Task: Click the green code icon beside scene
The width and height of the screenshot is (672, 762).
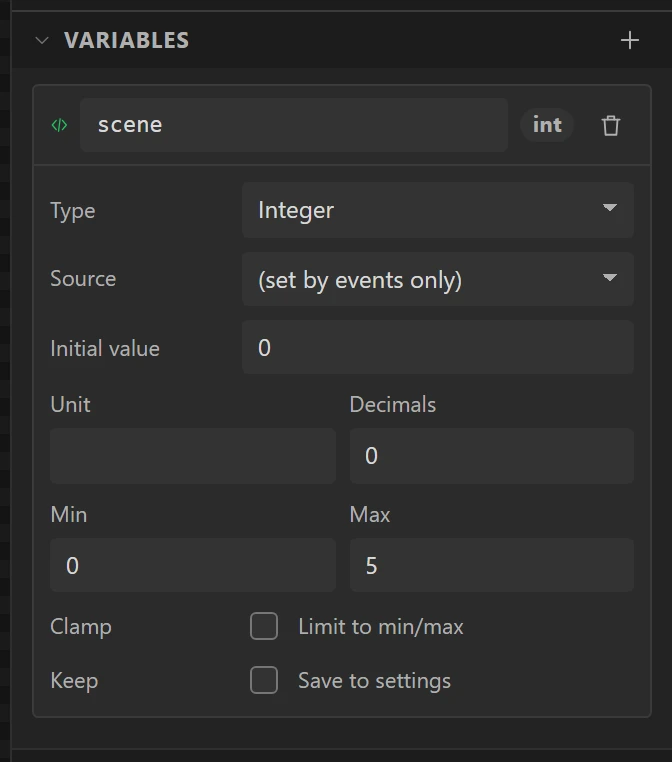Action: (x=59, y=125)
